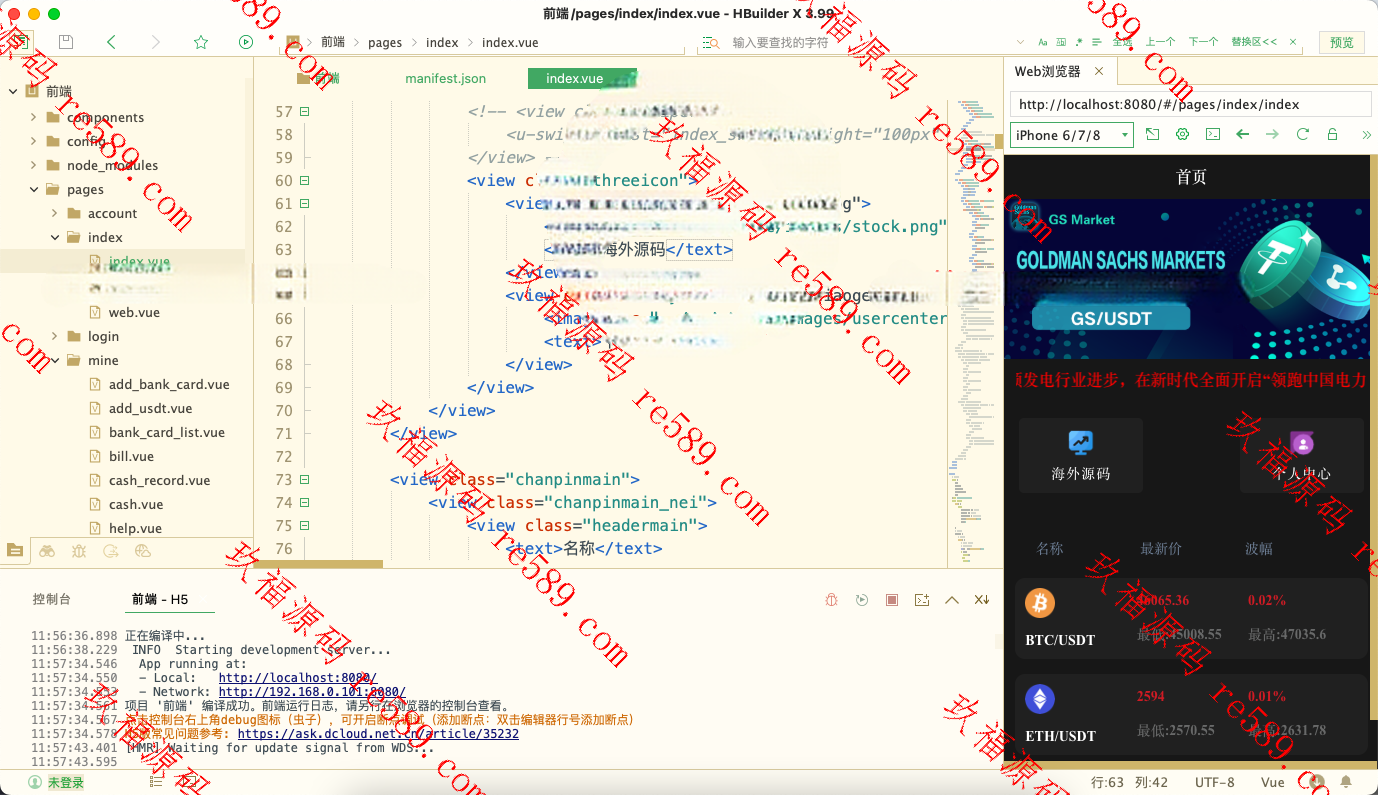Open the http://localhost:8080/ link in console
Screen dimensions: 1378x795
298,678
